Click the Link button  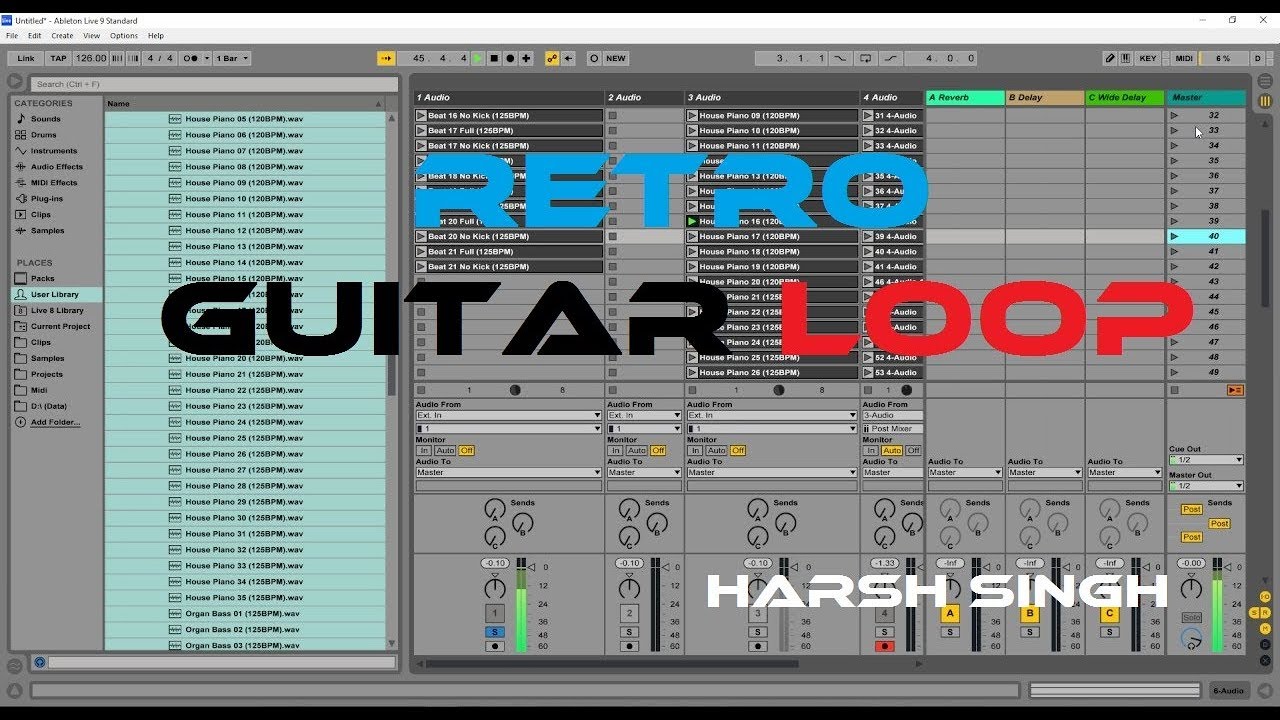click(26, 58)
